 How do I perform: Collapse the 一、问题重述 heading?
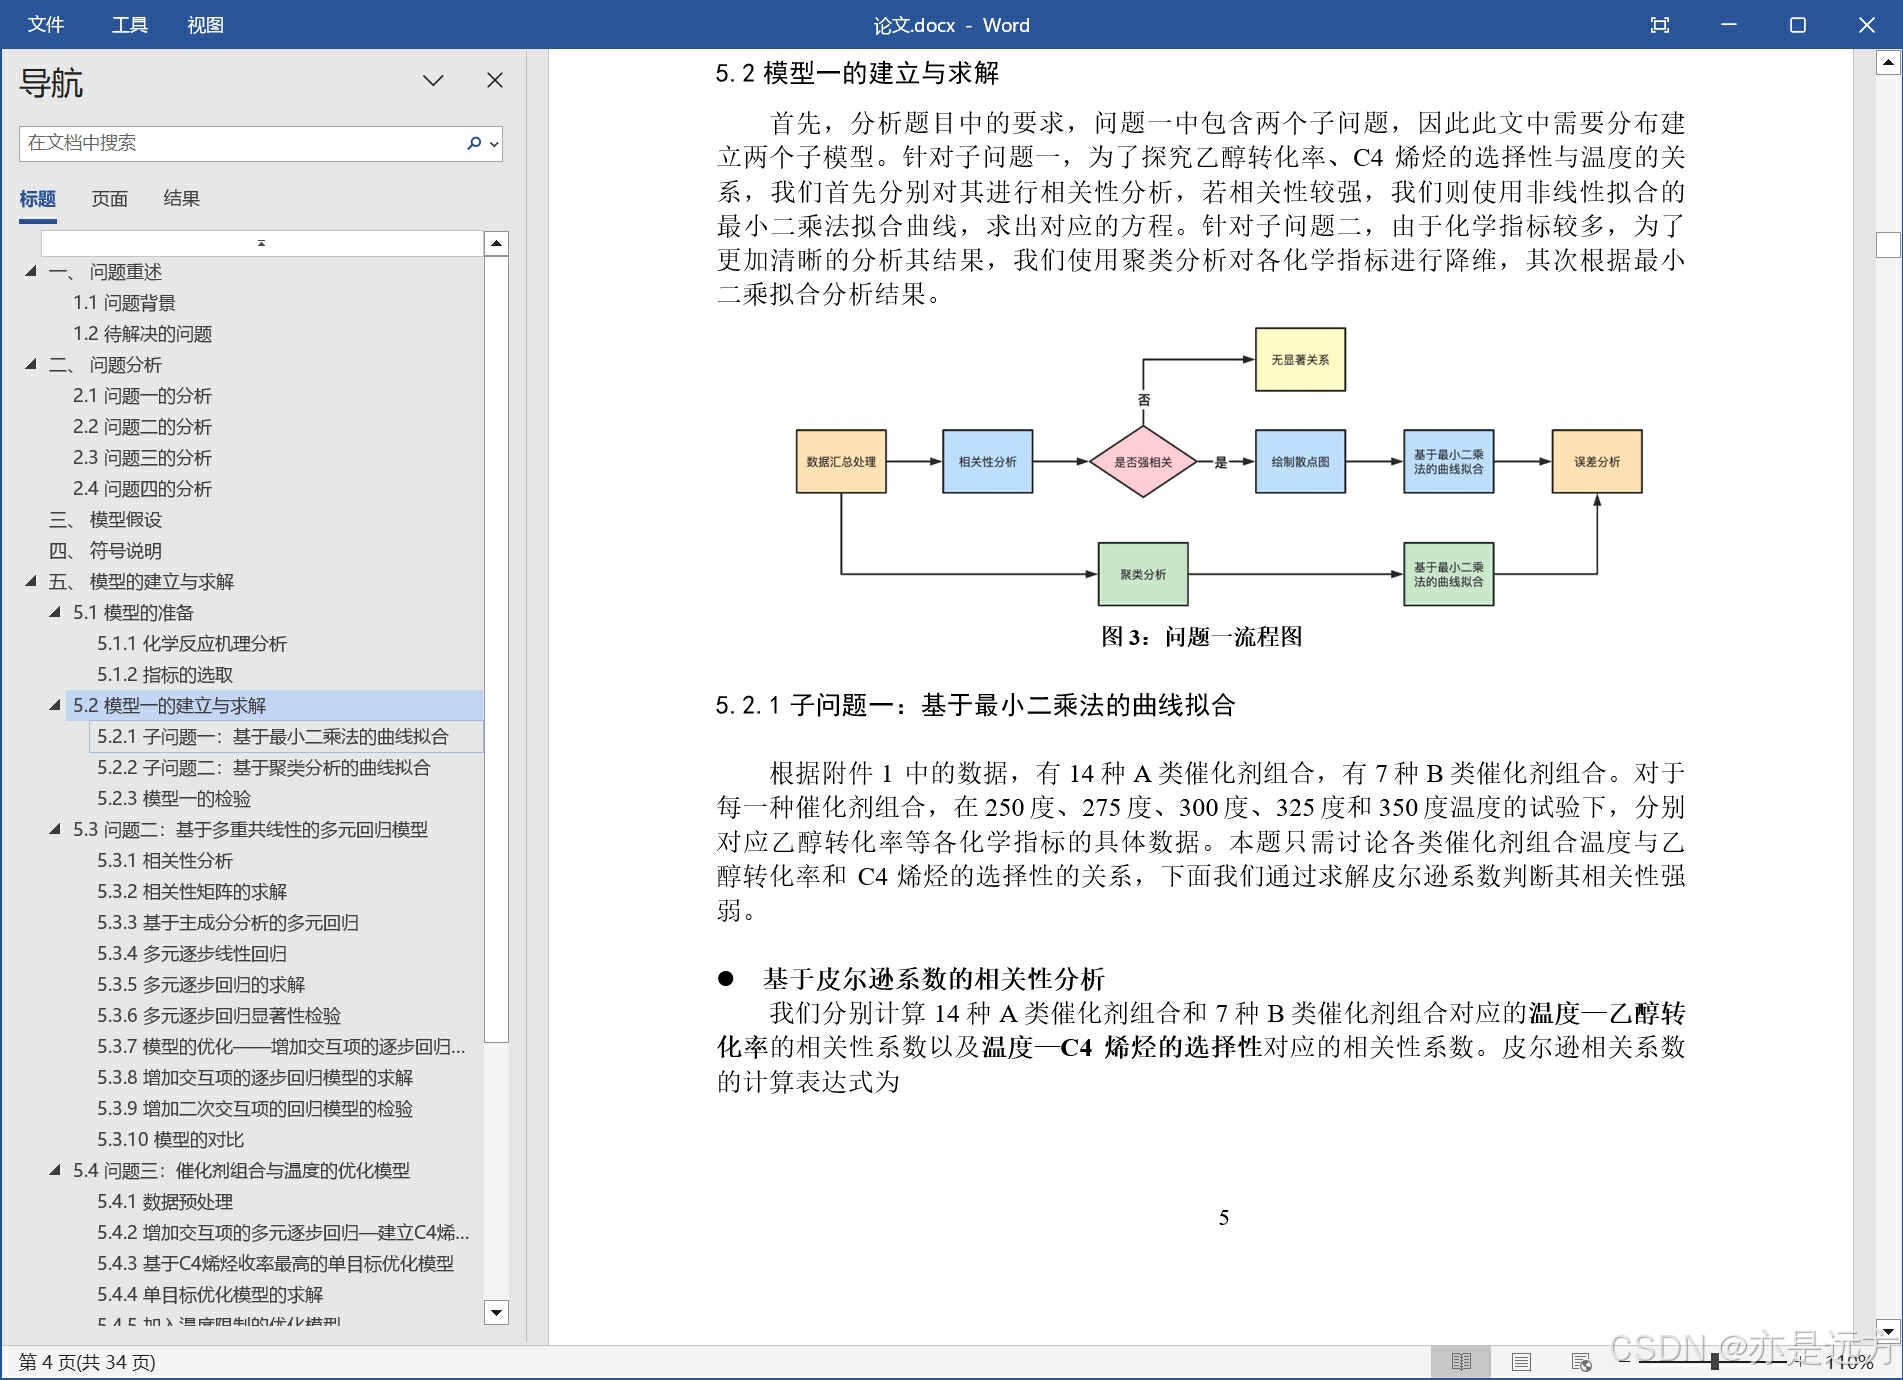click(x=31, y=271)
